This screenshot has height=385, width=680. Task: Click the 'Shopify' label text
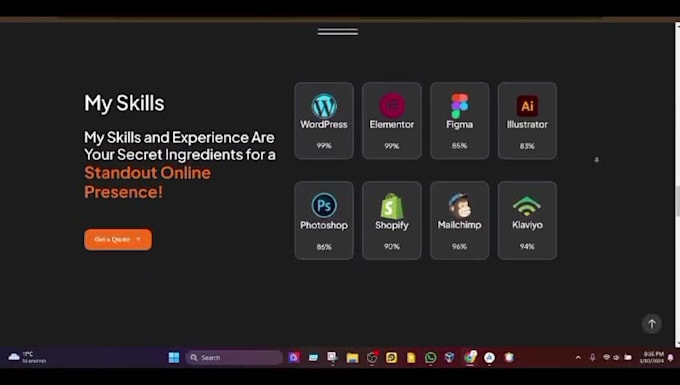392,225
